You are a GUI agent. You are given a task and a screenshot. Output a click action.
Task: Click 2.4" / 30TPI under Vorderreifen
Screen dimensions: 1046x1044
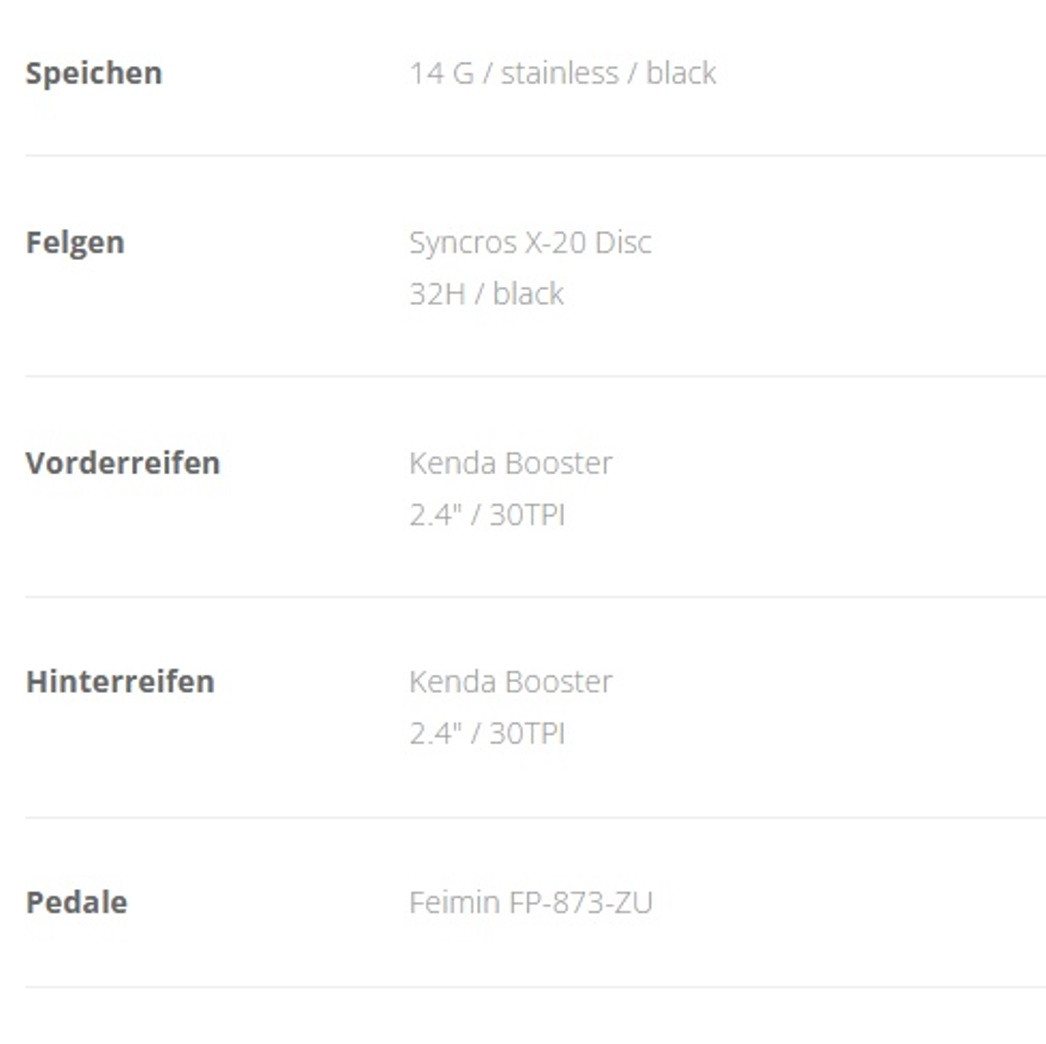pyautogui.click(x=487, y=514)
